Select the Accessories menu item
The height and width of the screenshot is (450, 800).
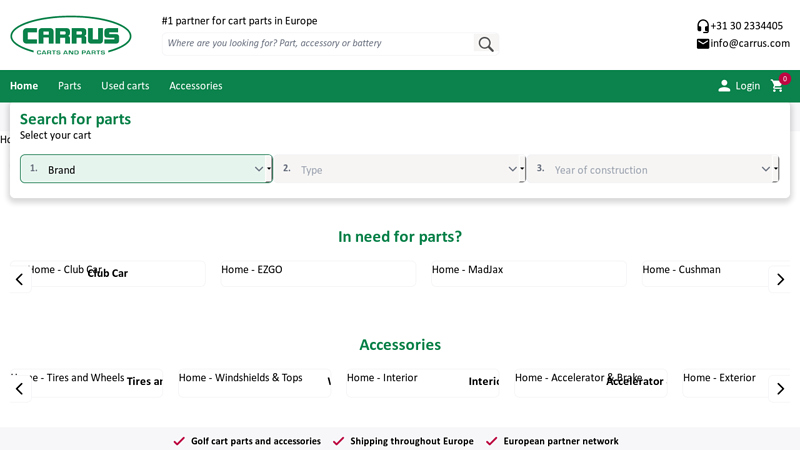196,86
